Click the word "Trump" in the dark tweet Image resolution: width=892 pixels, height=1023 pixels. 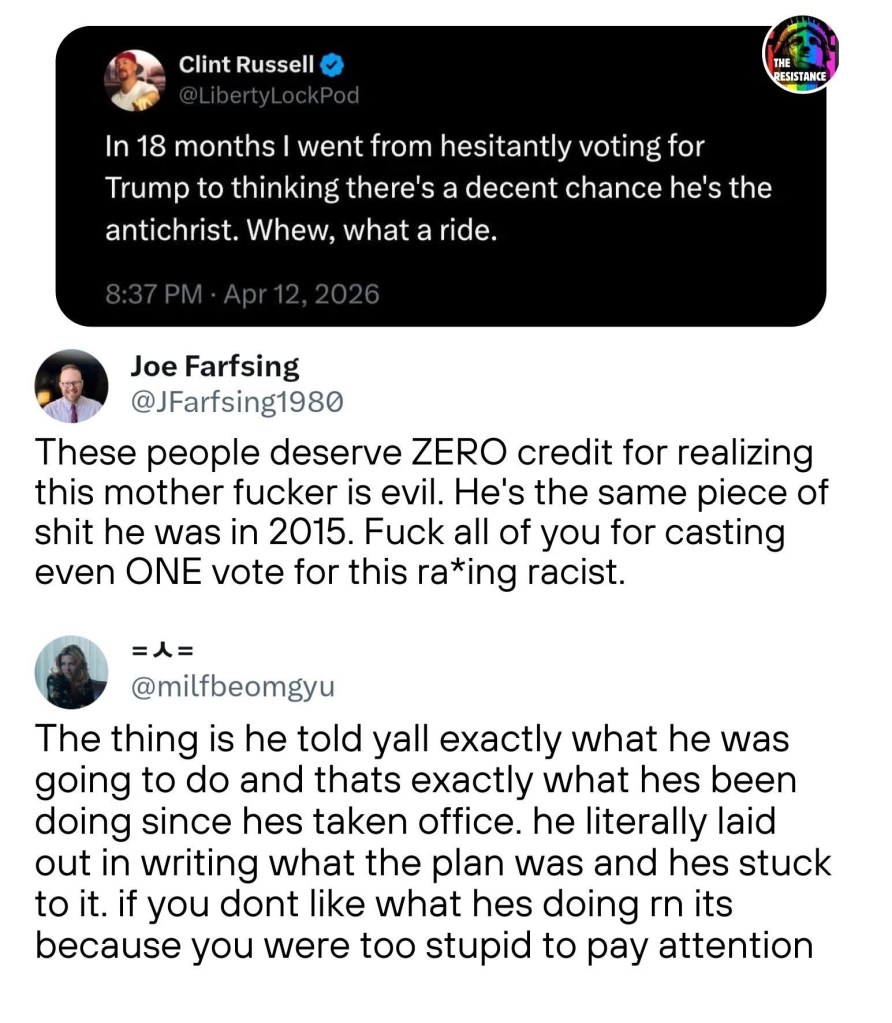[142, 189]
